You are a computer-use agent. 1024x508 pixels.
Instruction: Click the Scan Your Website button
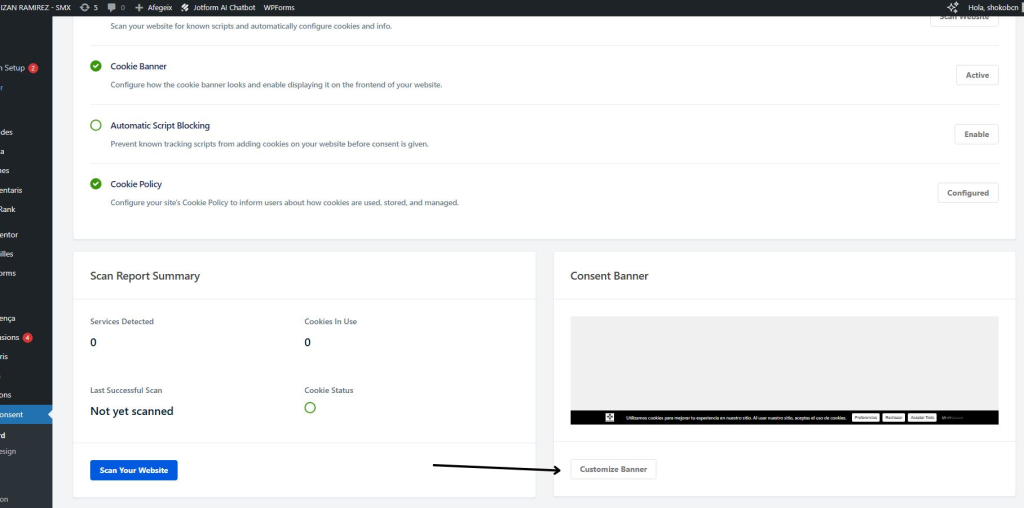[x=133, y=470]
